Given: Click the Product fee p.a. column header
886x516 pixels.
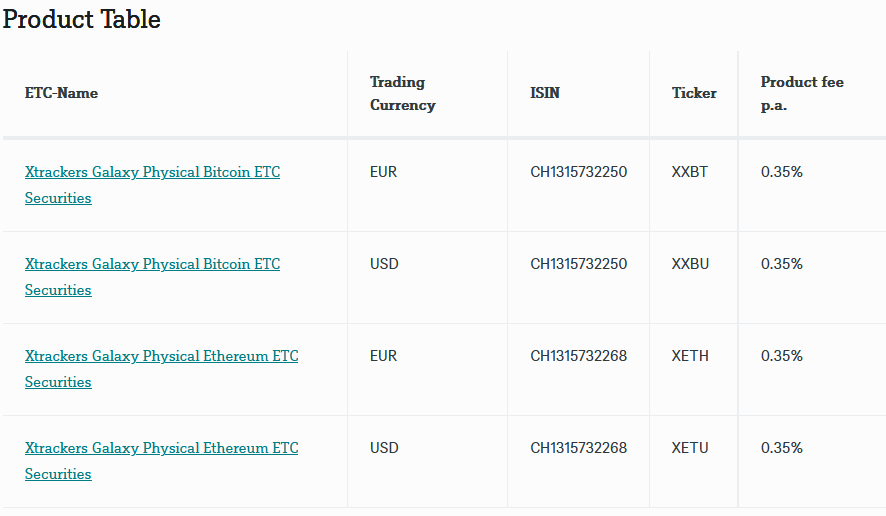Looking at the screenshot, I should 802,93.
